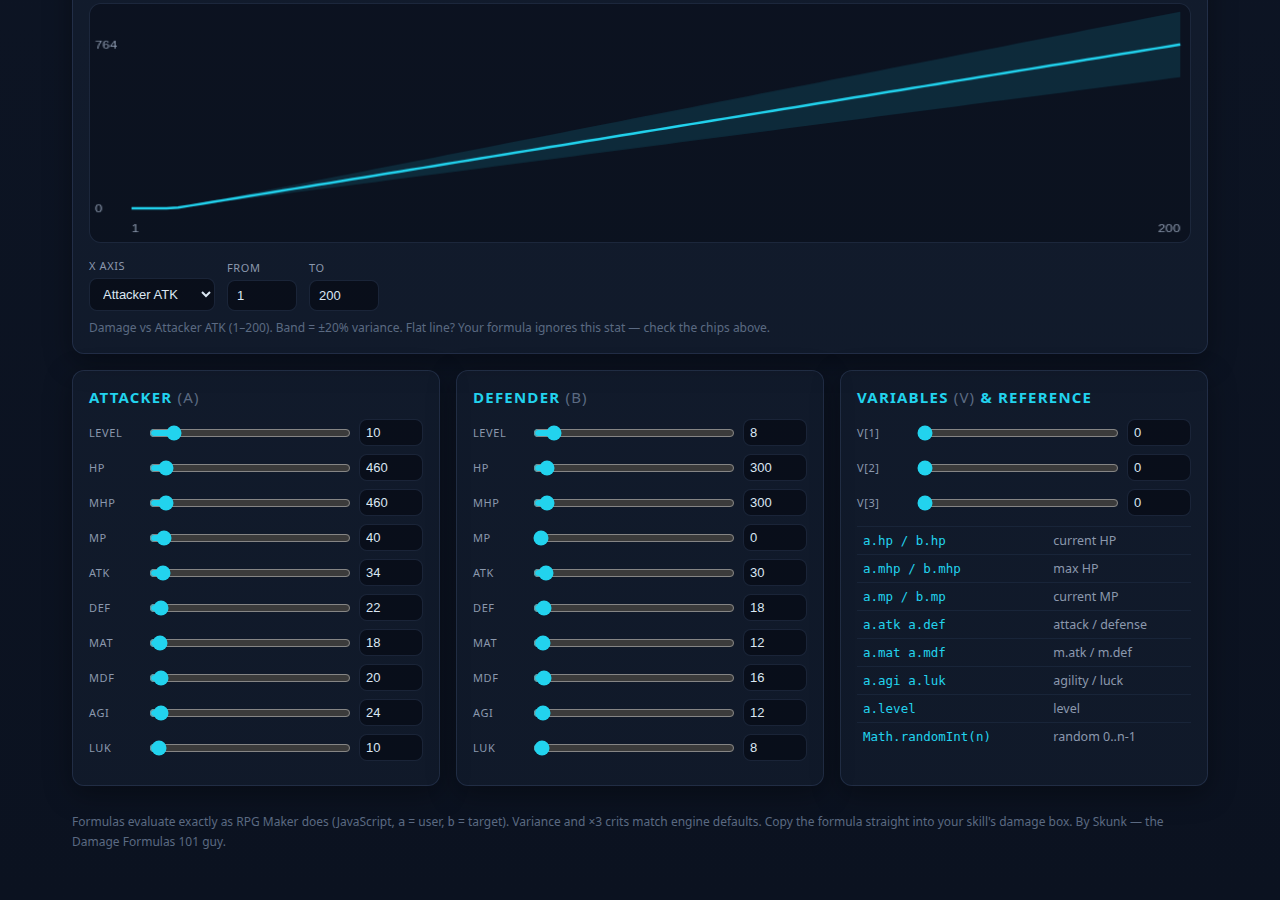Click Defender ATK value field showing 30

tap(775, 573)
